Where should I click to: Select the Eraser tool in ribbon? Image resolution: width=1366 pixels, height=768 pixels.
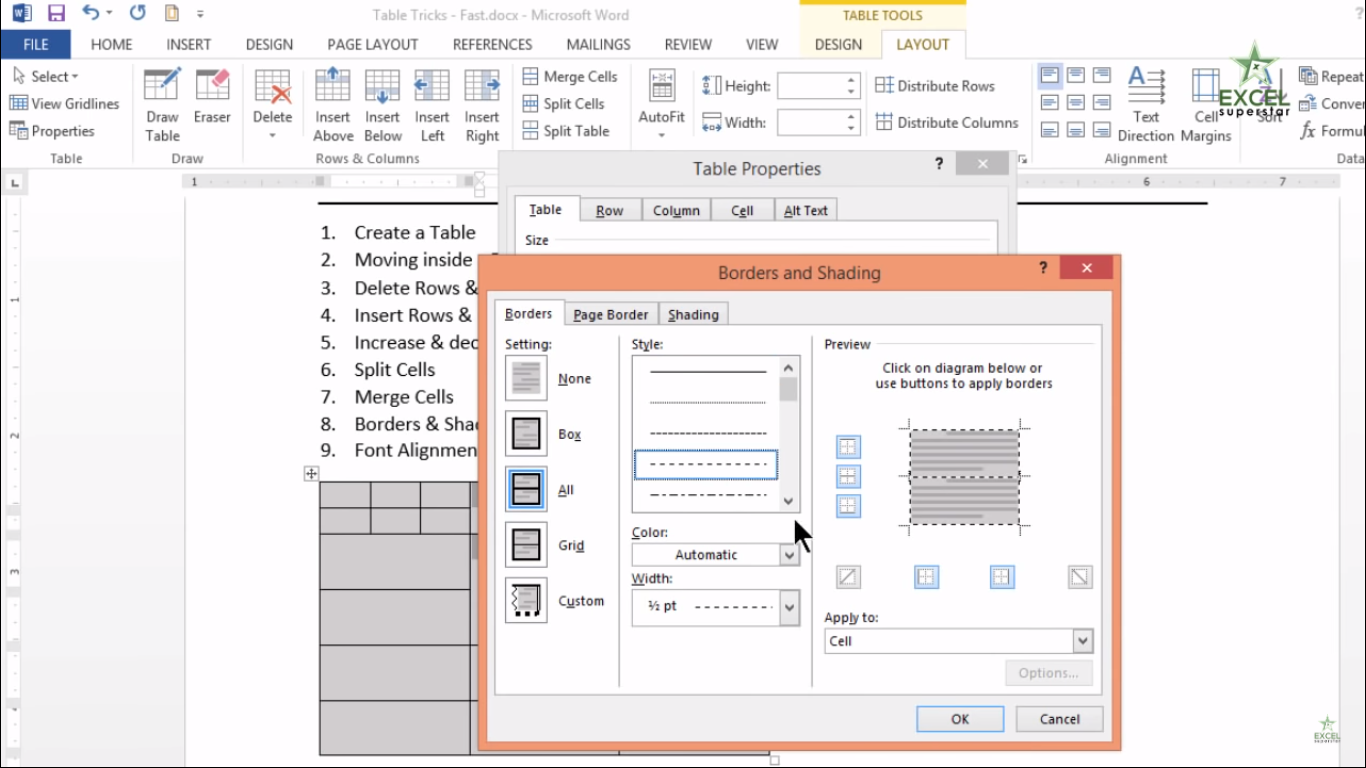[x=212, y=98]
